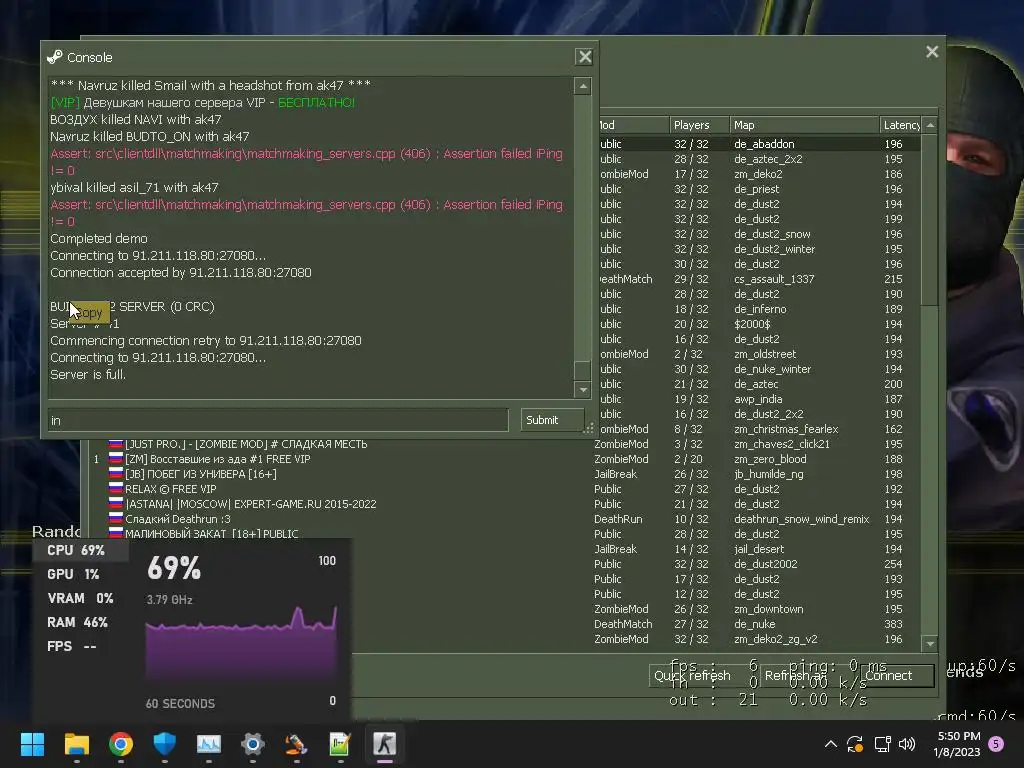Click the Submit button in Console

pos(552,420)
